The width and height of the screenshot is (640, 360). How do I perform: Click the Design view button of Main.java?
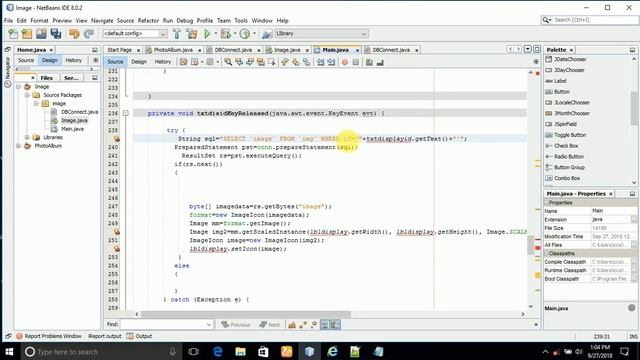click(139, 62)
